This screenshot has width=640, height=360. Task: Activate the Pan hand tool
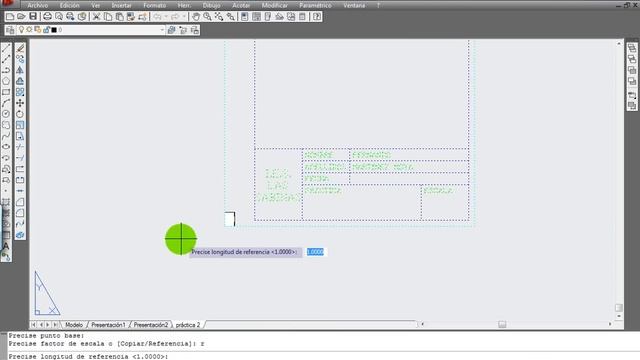tap(196, 17)
